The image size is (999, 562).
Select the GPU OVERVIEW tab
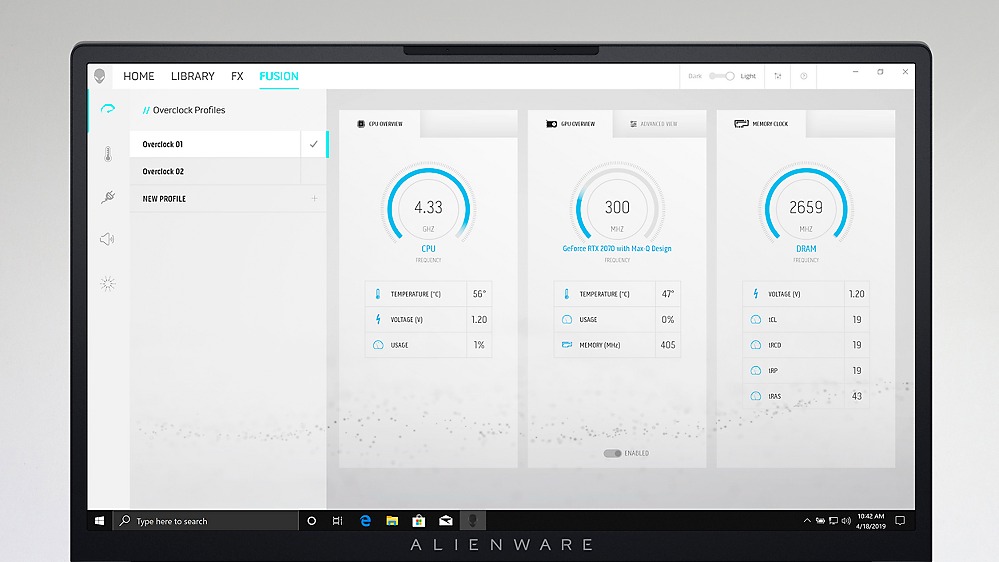[x=570, y=124]
